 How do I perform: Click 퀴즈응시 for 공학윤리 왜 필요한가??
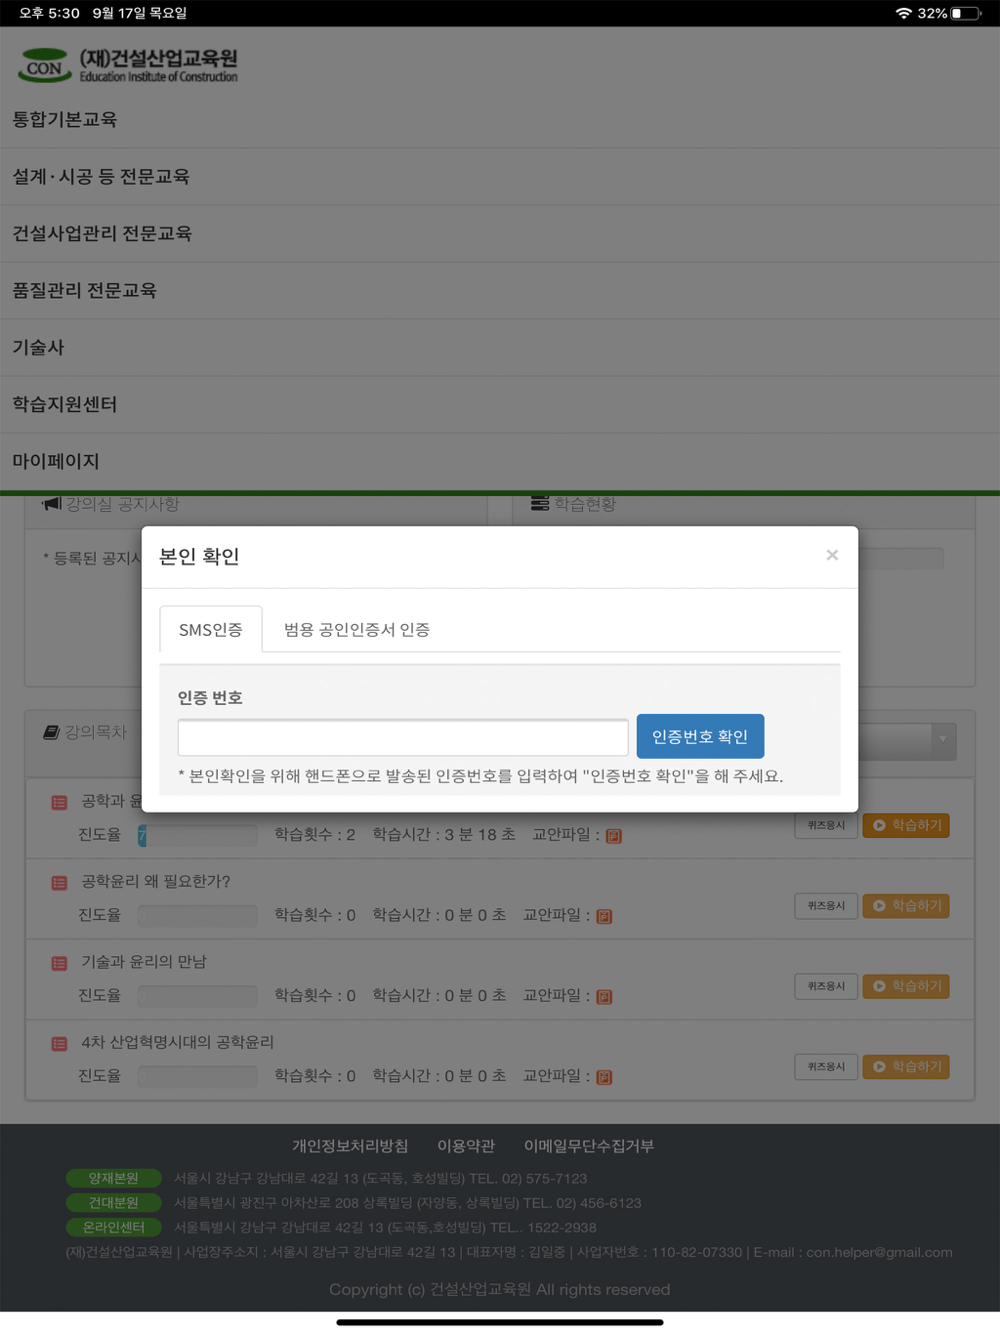[x=826, y=906]
